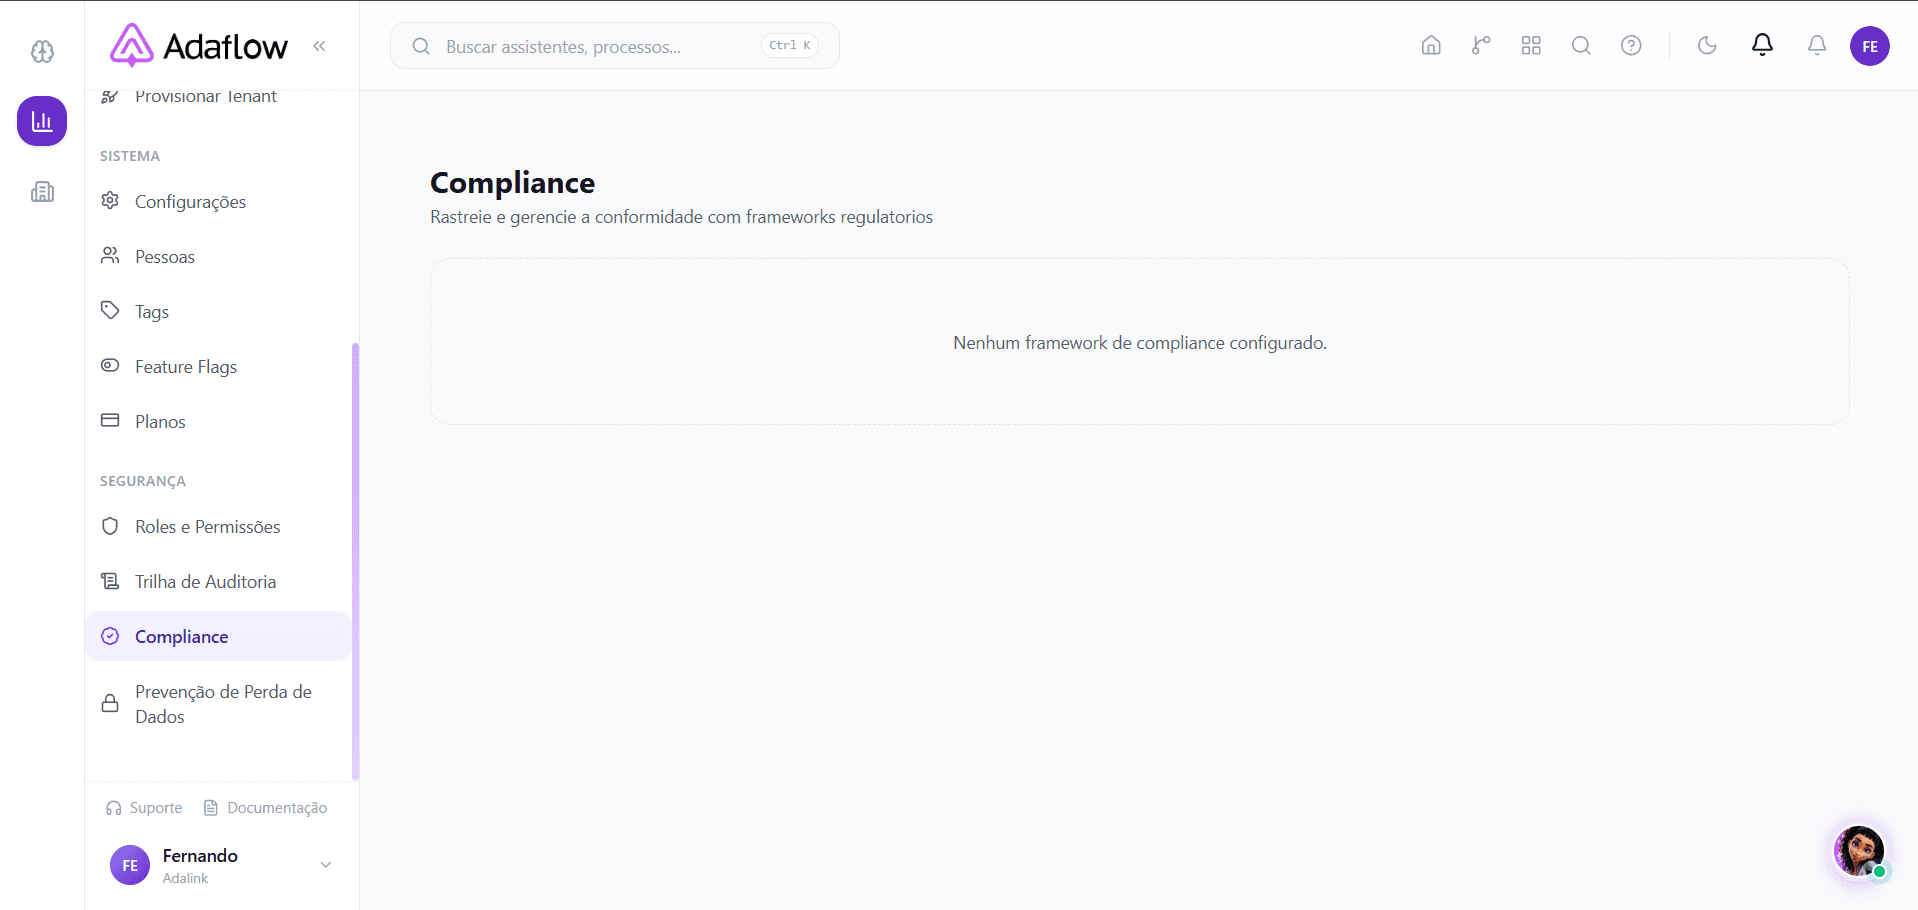The width and height of the screenshot is (1918, 910).
Task: Open the grid apps icon
Action: (1531, 45)
